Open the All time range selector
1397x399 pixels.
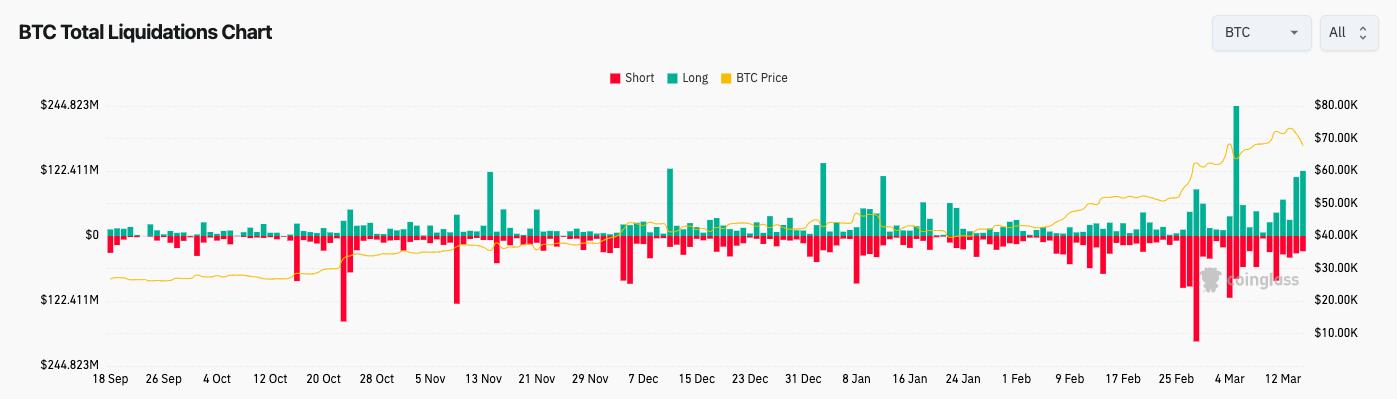pyautogui.click(x=1348, y=32)
